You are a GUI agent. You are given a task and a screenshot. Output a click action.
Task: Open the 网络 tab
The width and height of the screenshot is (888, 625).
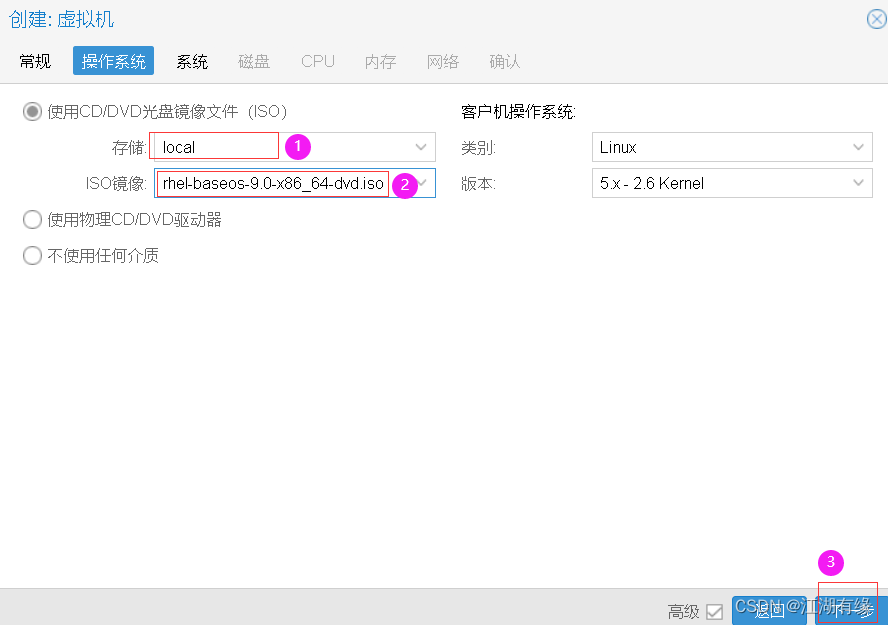pos(443,61)
